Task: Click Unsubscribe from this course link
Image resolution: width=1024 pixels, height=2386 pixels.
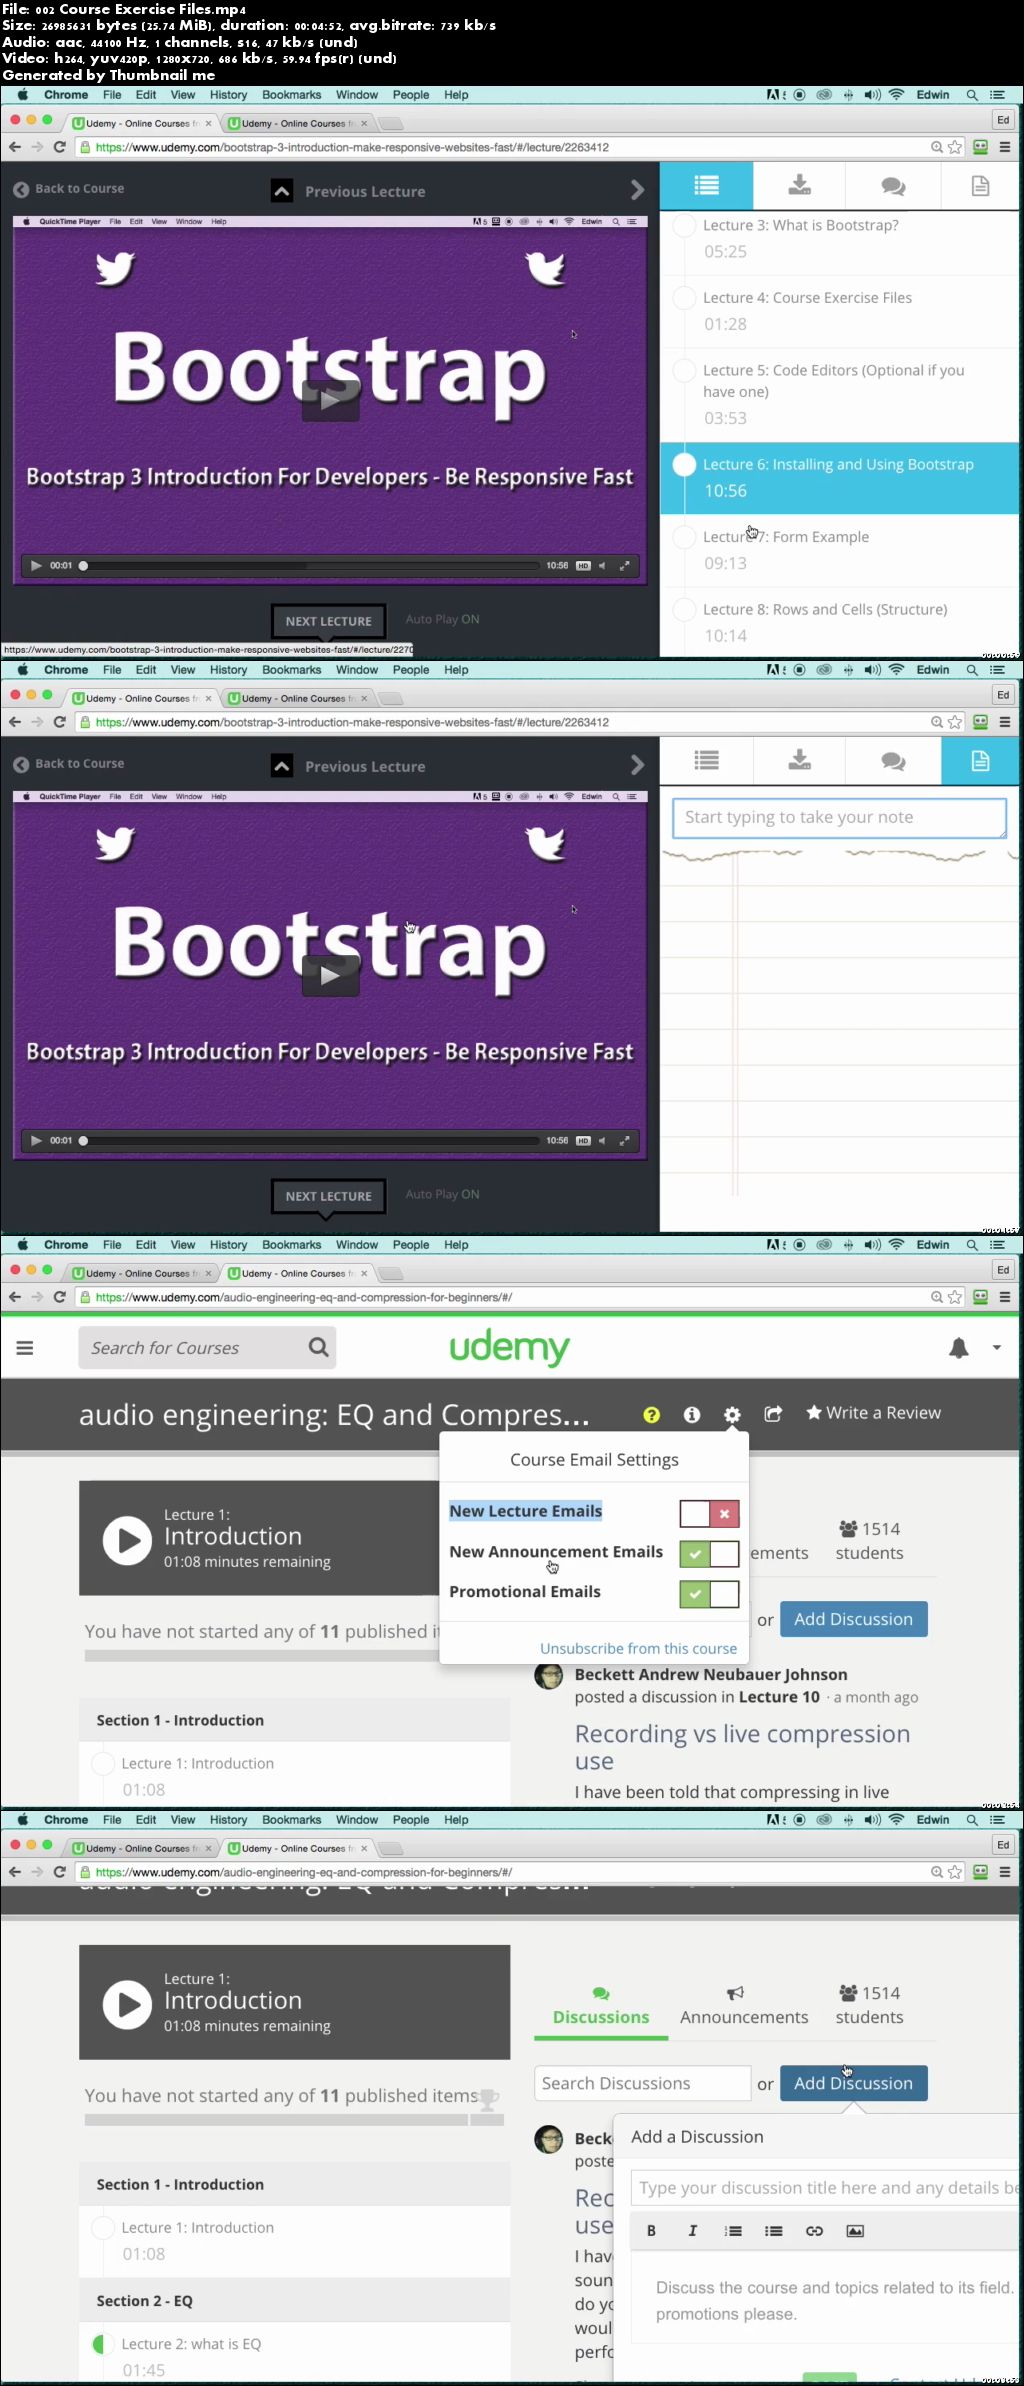Action: tap(638, 1648)
